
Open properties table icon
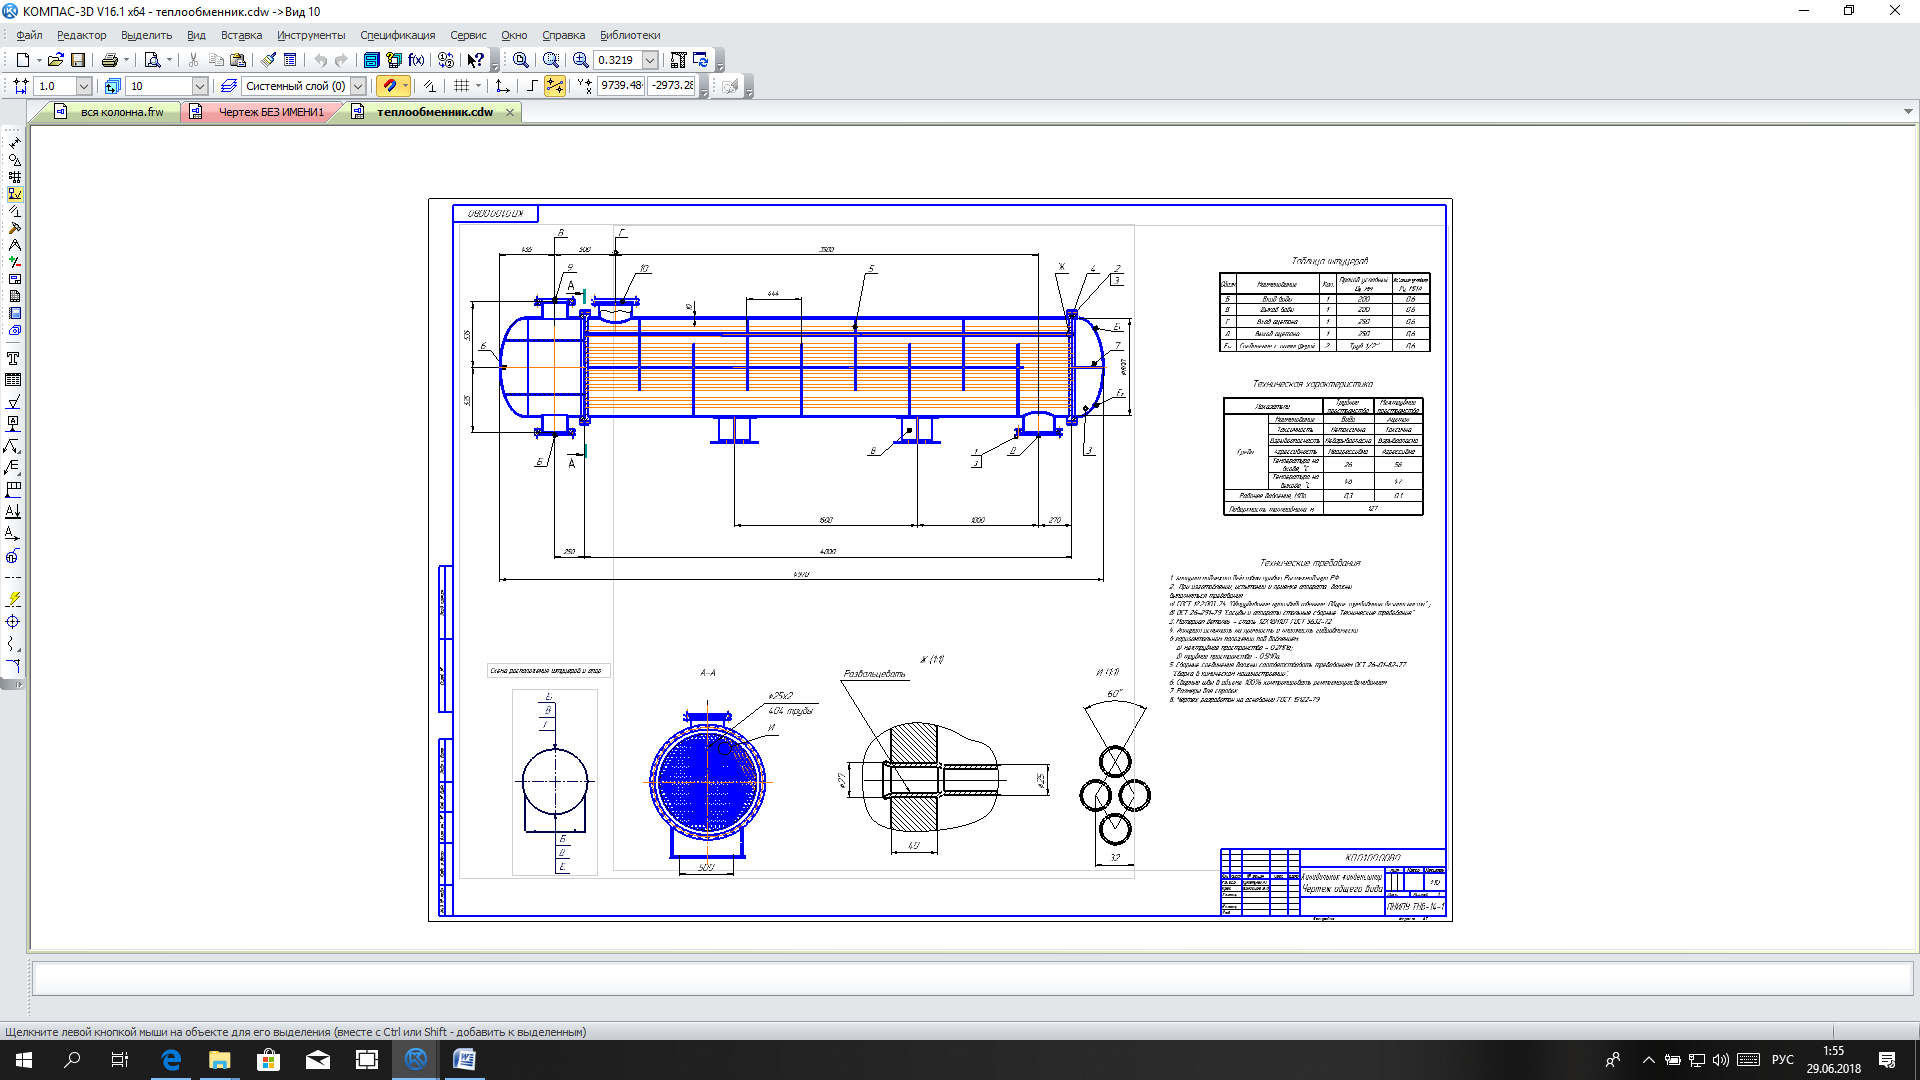point(290,60)
